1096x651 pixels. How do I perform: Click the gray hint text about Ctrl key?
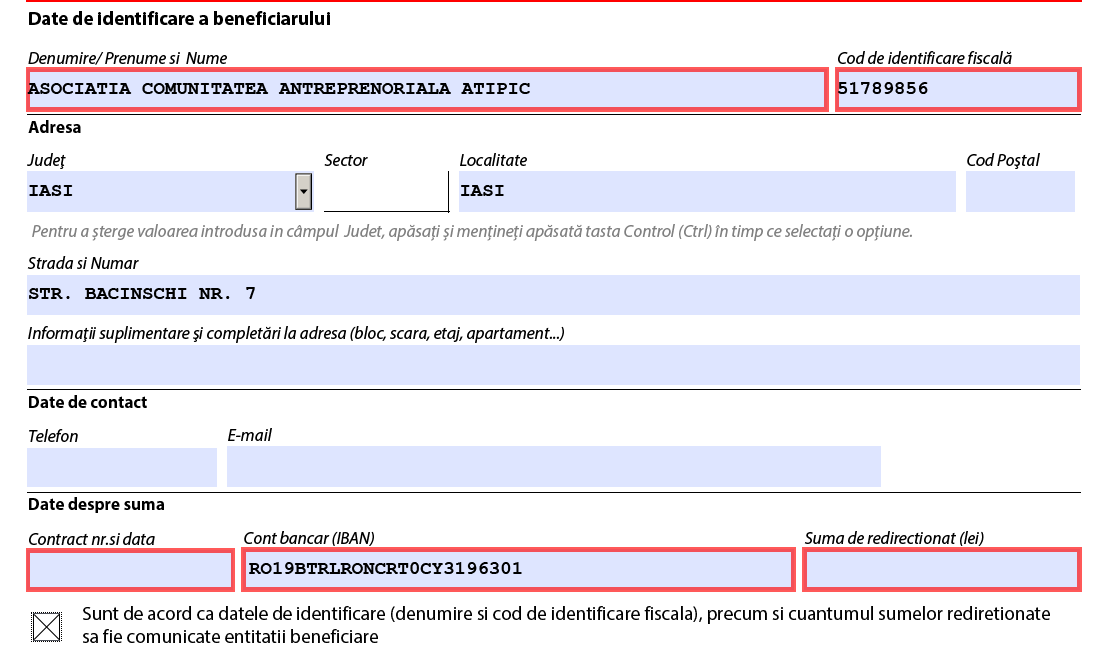472,232
